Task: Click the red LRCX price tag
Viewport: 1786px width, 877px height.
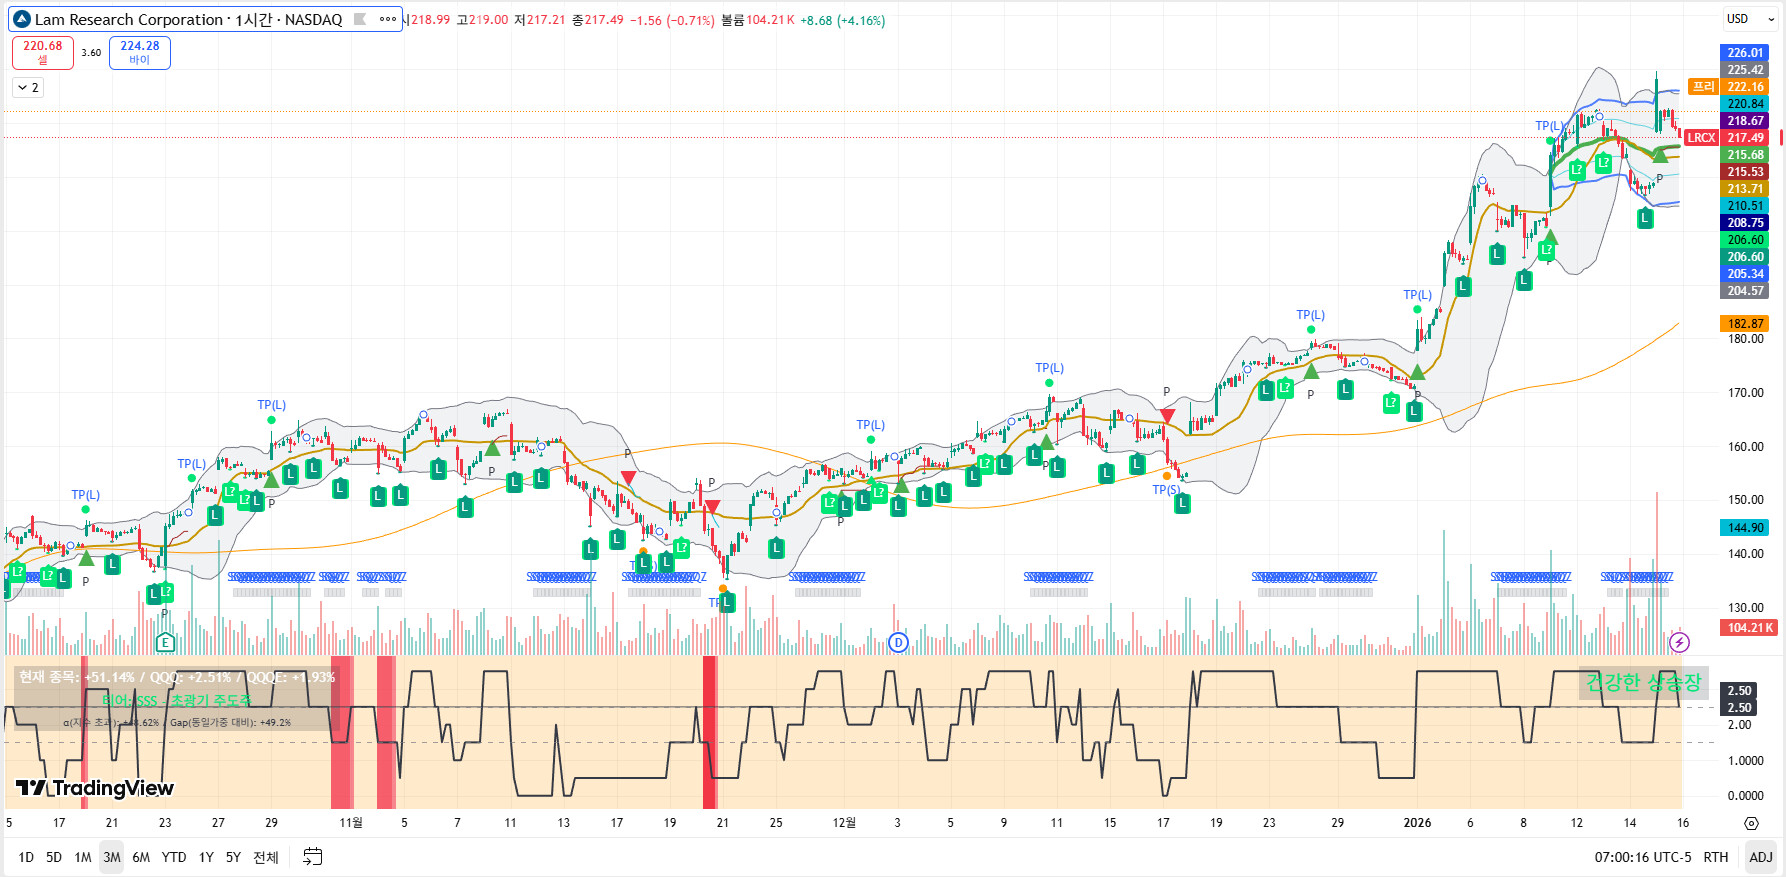Action: tap(1701, 138)
